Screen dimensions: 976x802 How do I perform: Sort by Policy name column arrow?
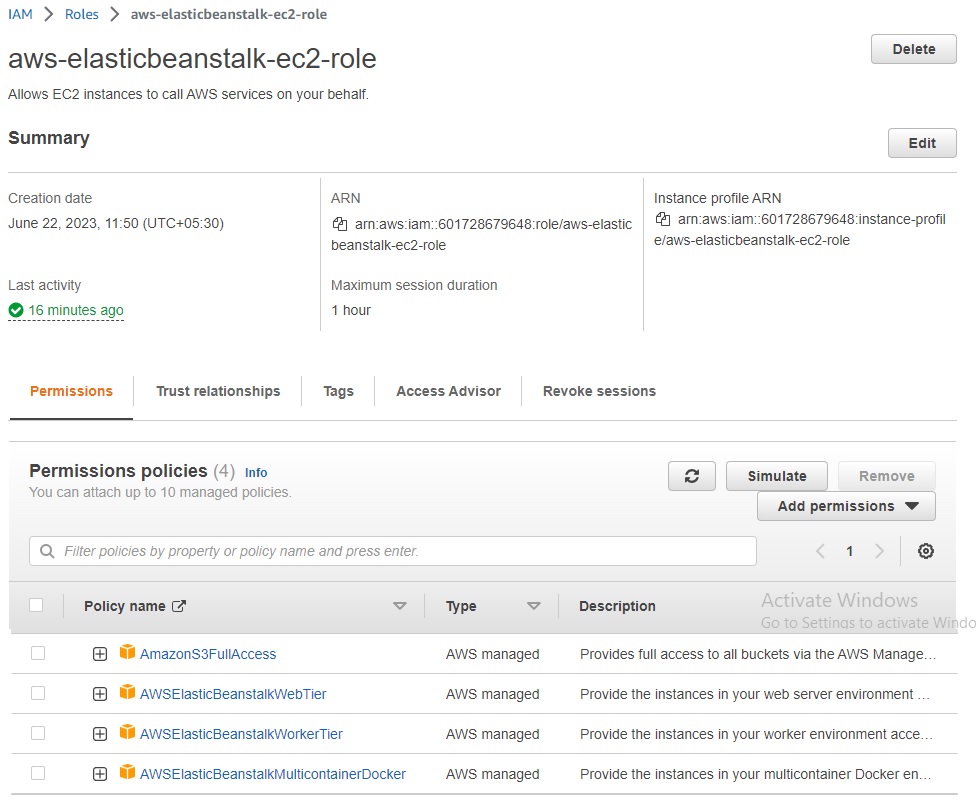(x=400, y=606)
